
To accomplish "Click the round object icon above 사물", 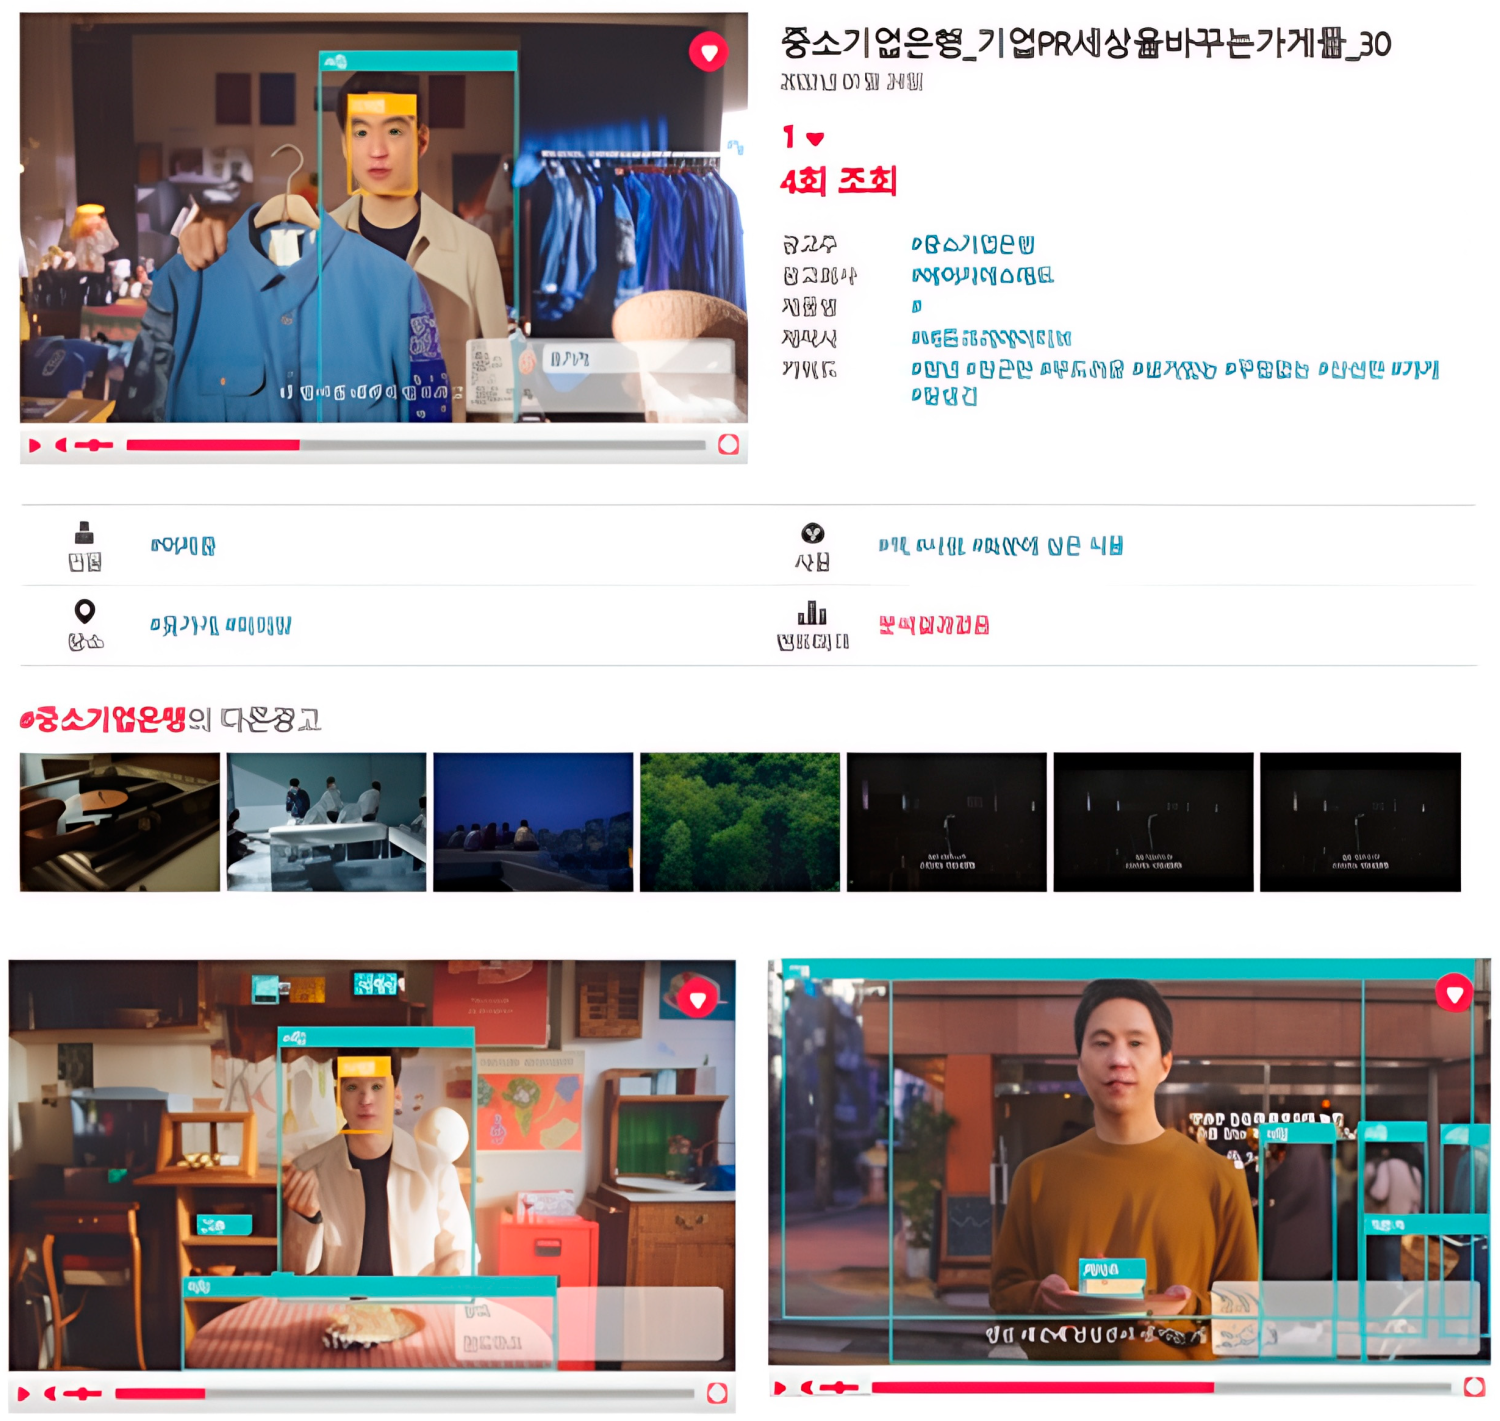I will pos(813,533).
